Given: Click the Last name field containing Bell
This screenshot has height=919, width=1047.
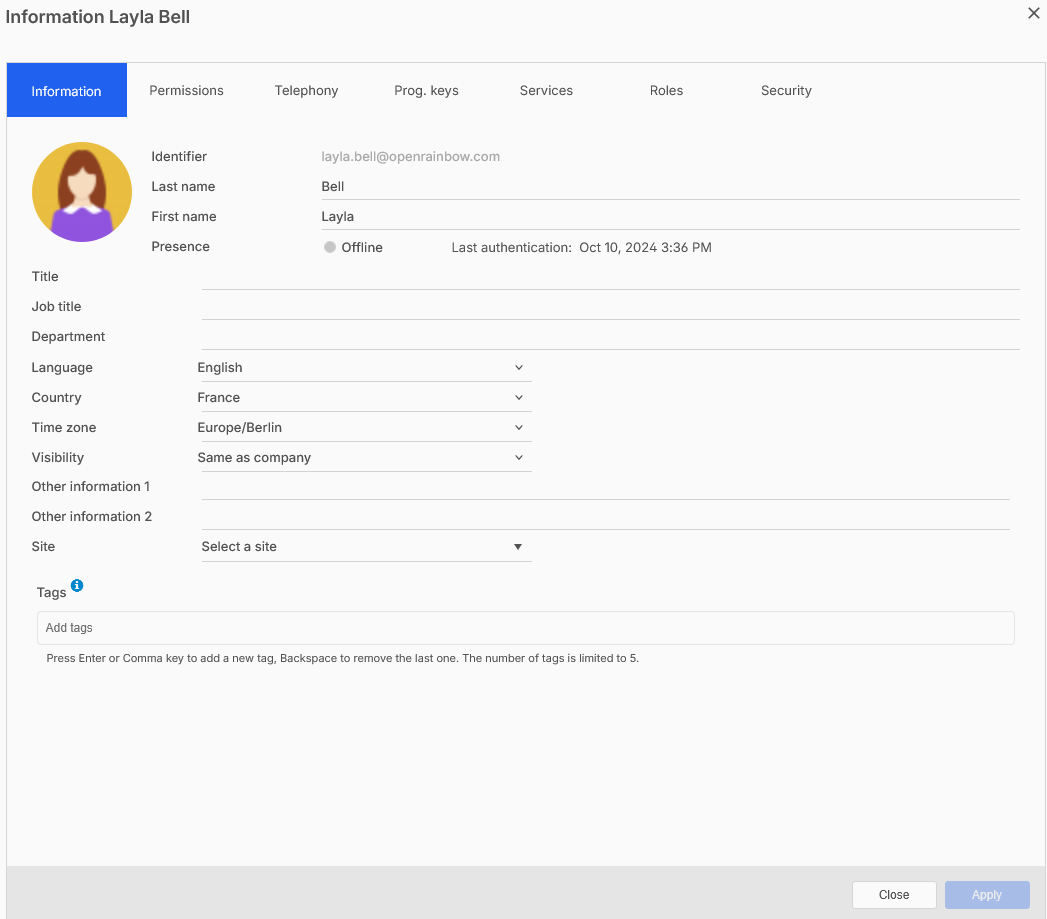Looking at the screenshot, I should [668, 187].
